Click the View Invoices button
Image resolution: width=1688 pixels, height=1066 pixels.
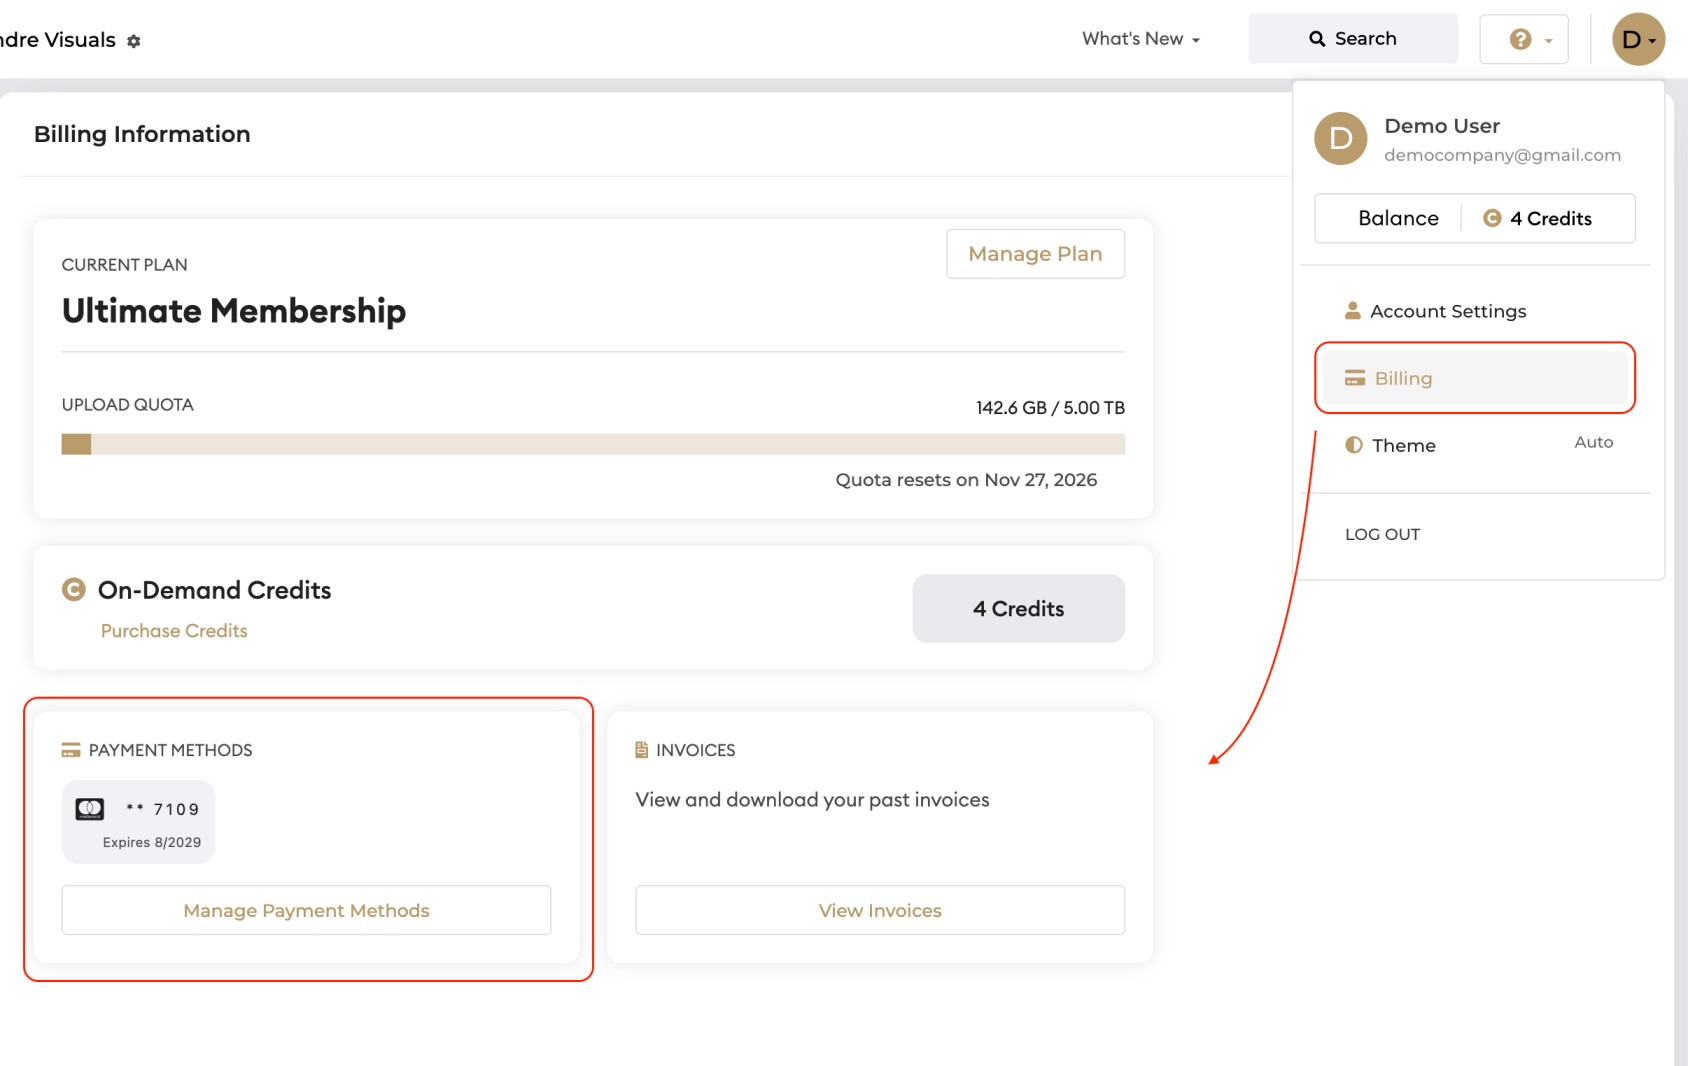coord(880,910)
